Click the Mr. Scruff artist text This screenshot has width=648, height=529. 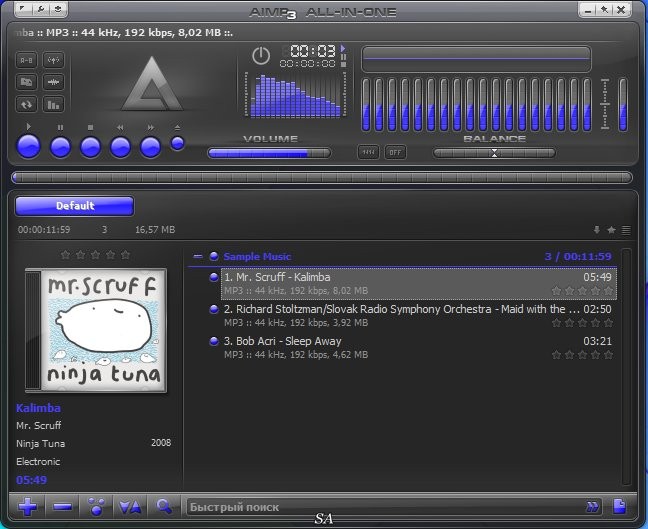pos(38,425)
